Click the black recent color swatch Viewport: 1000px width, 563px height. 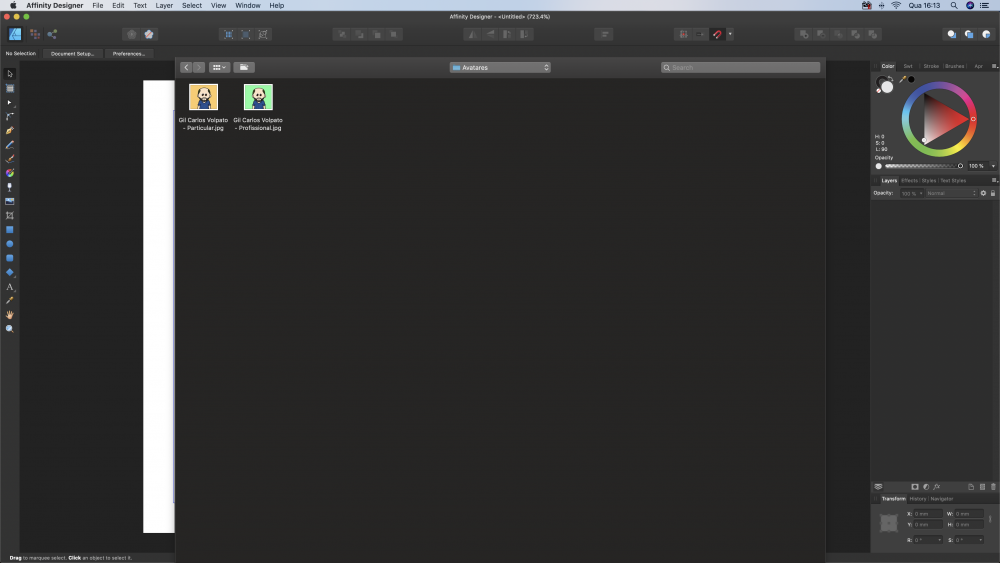[911, 80]
